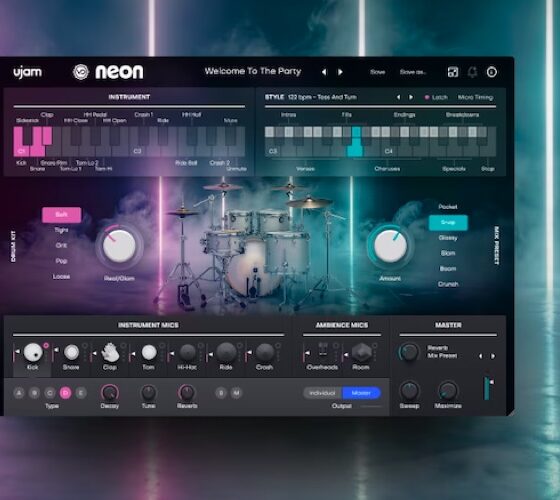Click the Reverb knob in kick settings

coord(187,393)
